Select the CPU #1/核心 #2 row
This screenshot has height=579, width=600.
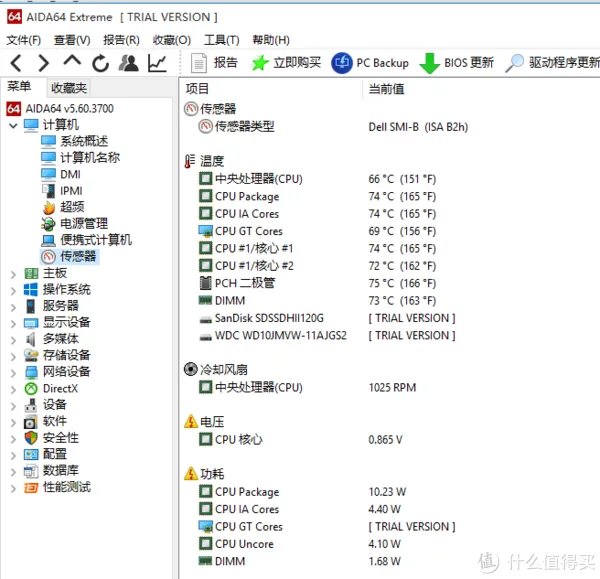pos(318,266)
